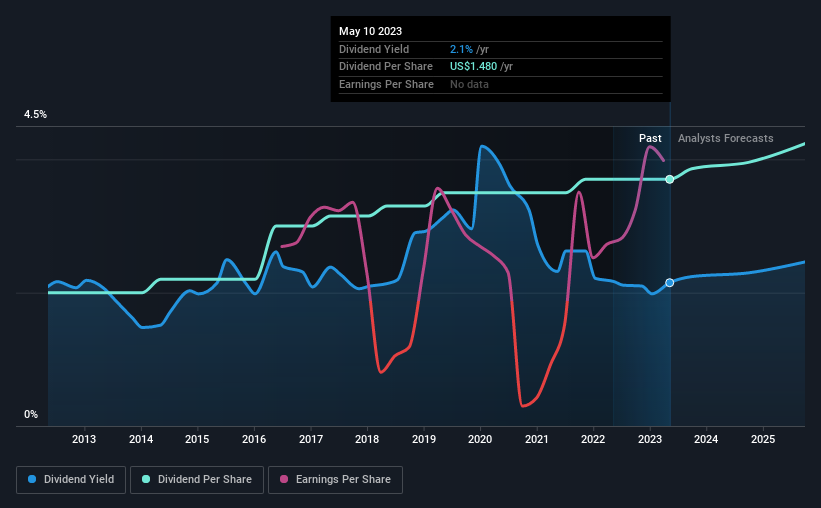821x508 pixels.
Task: Click the 2023 x-axis label
Action: (650, 439)
